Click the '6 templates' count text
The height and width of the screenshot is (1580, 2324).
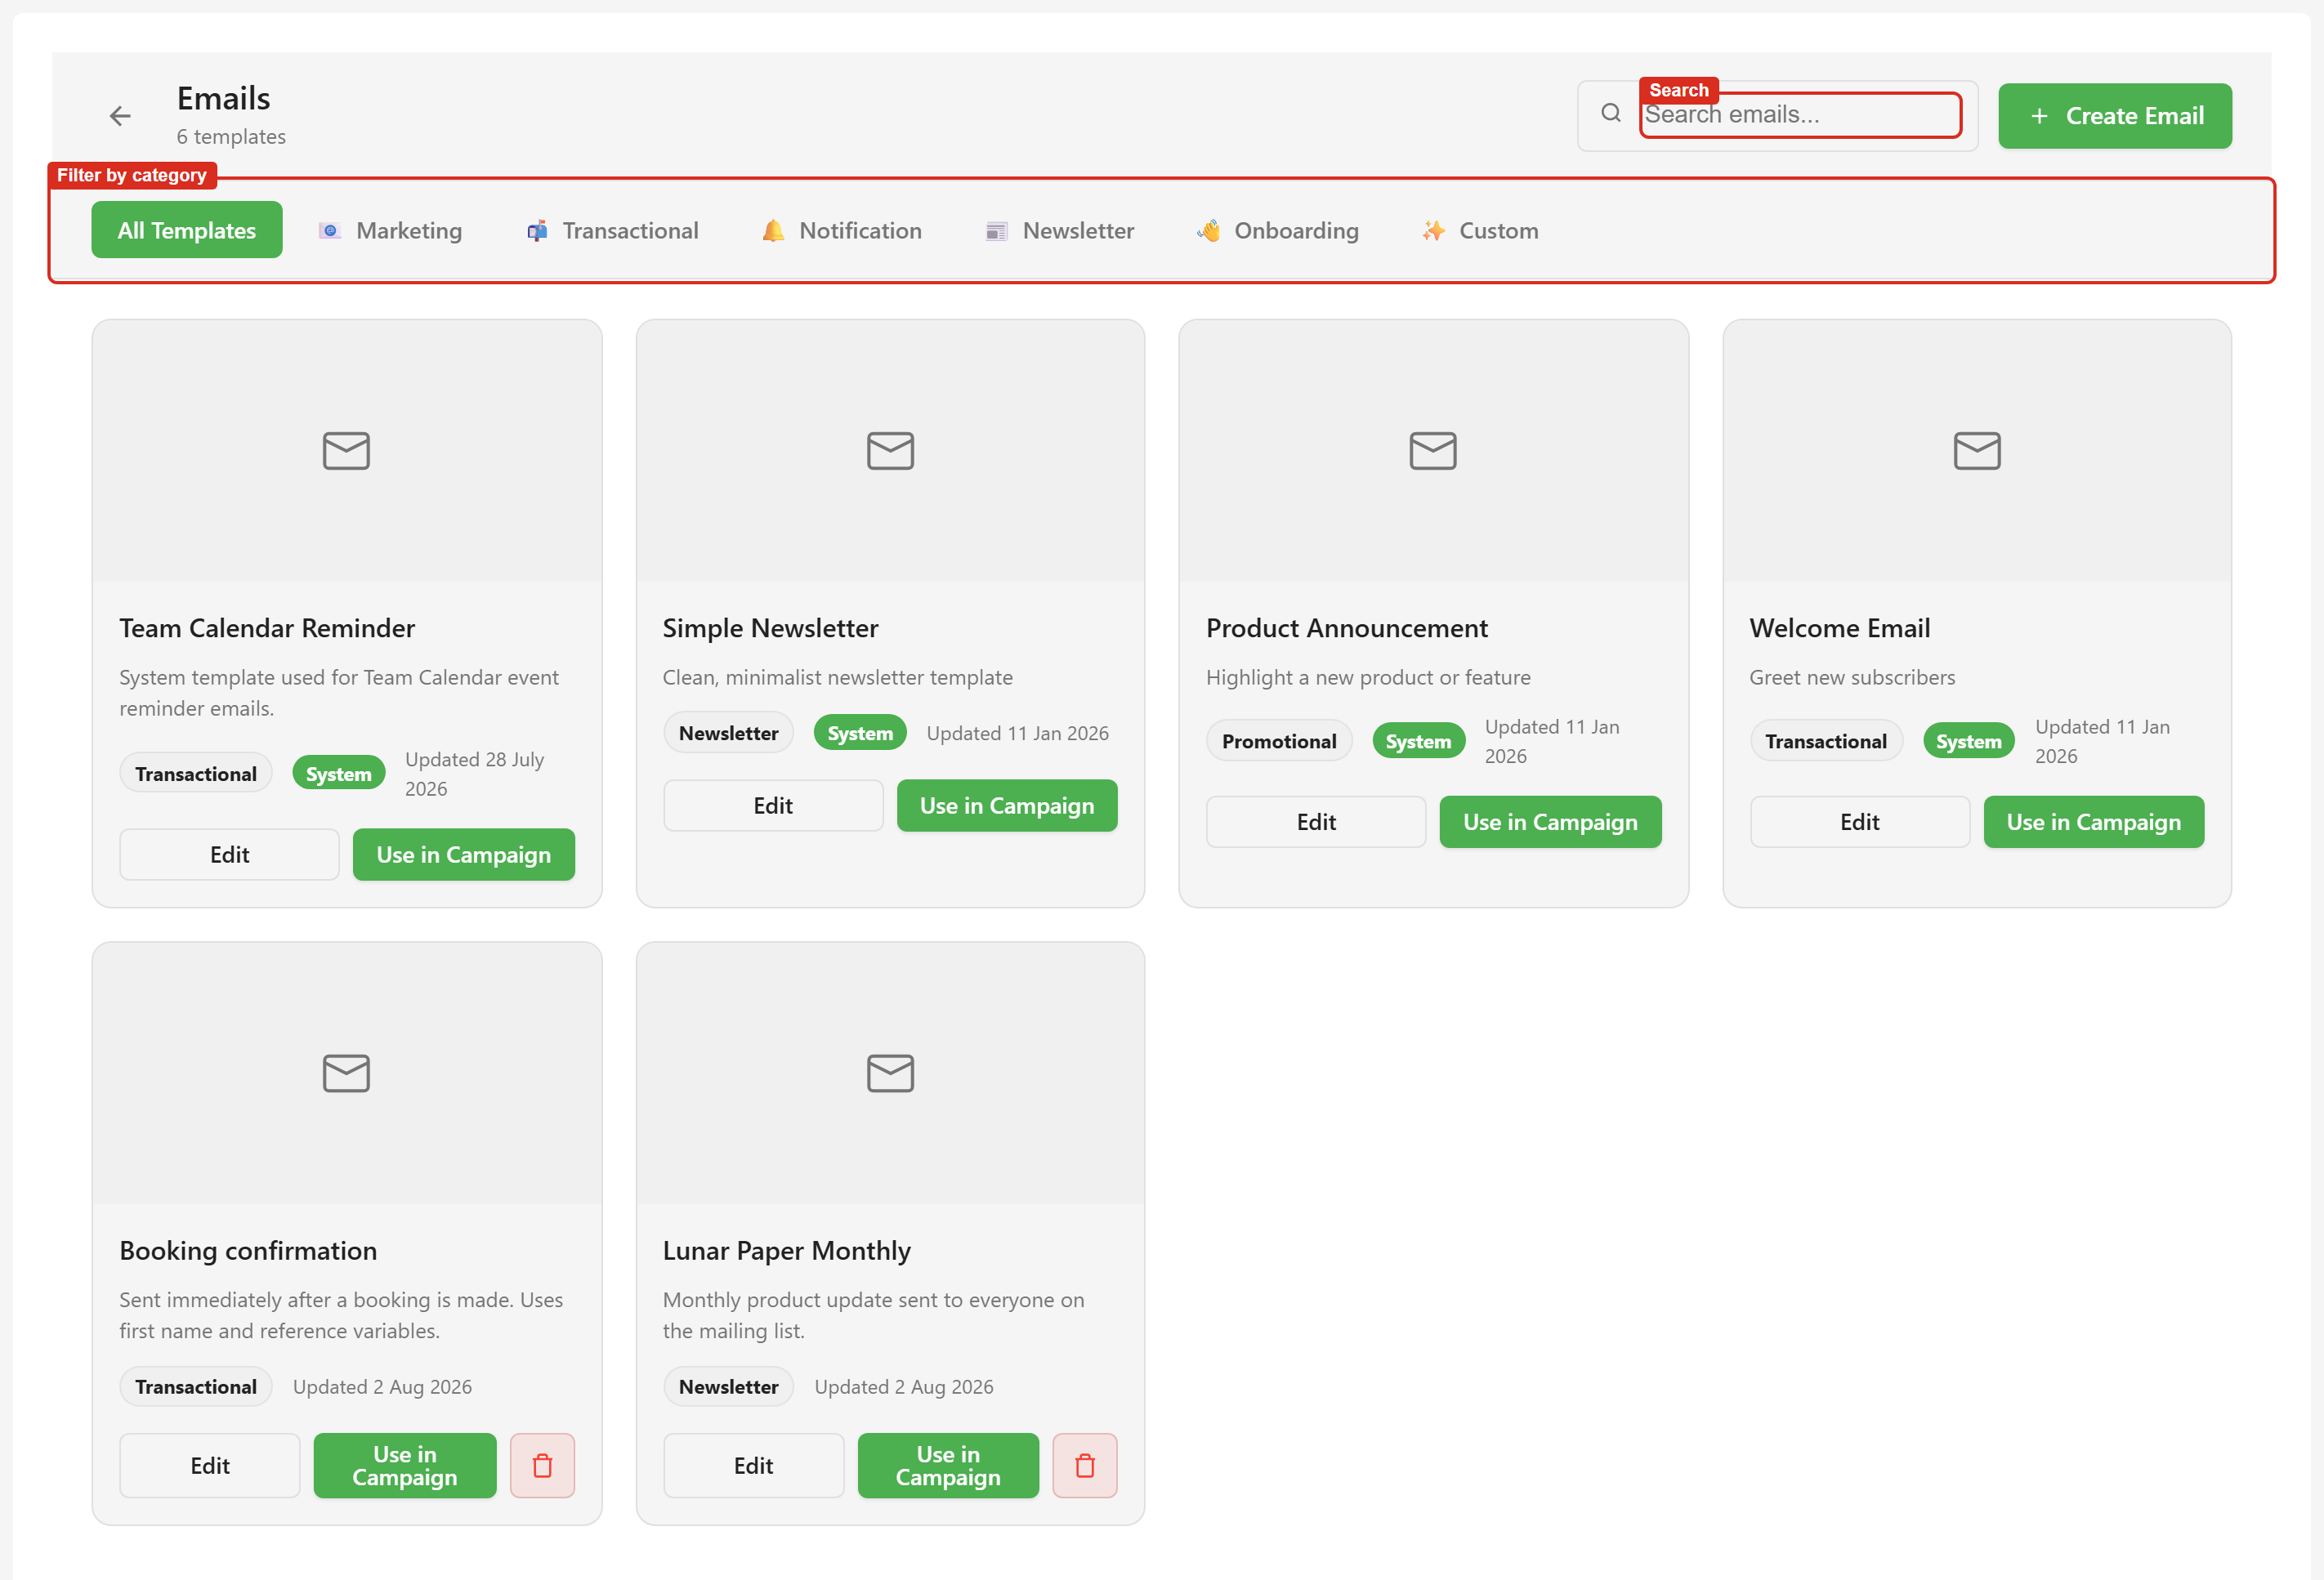coord(231,136)
